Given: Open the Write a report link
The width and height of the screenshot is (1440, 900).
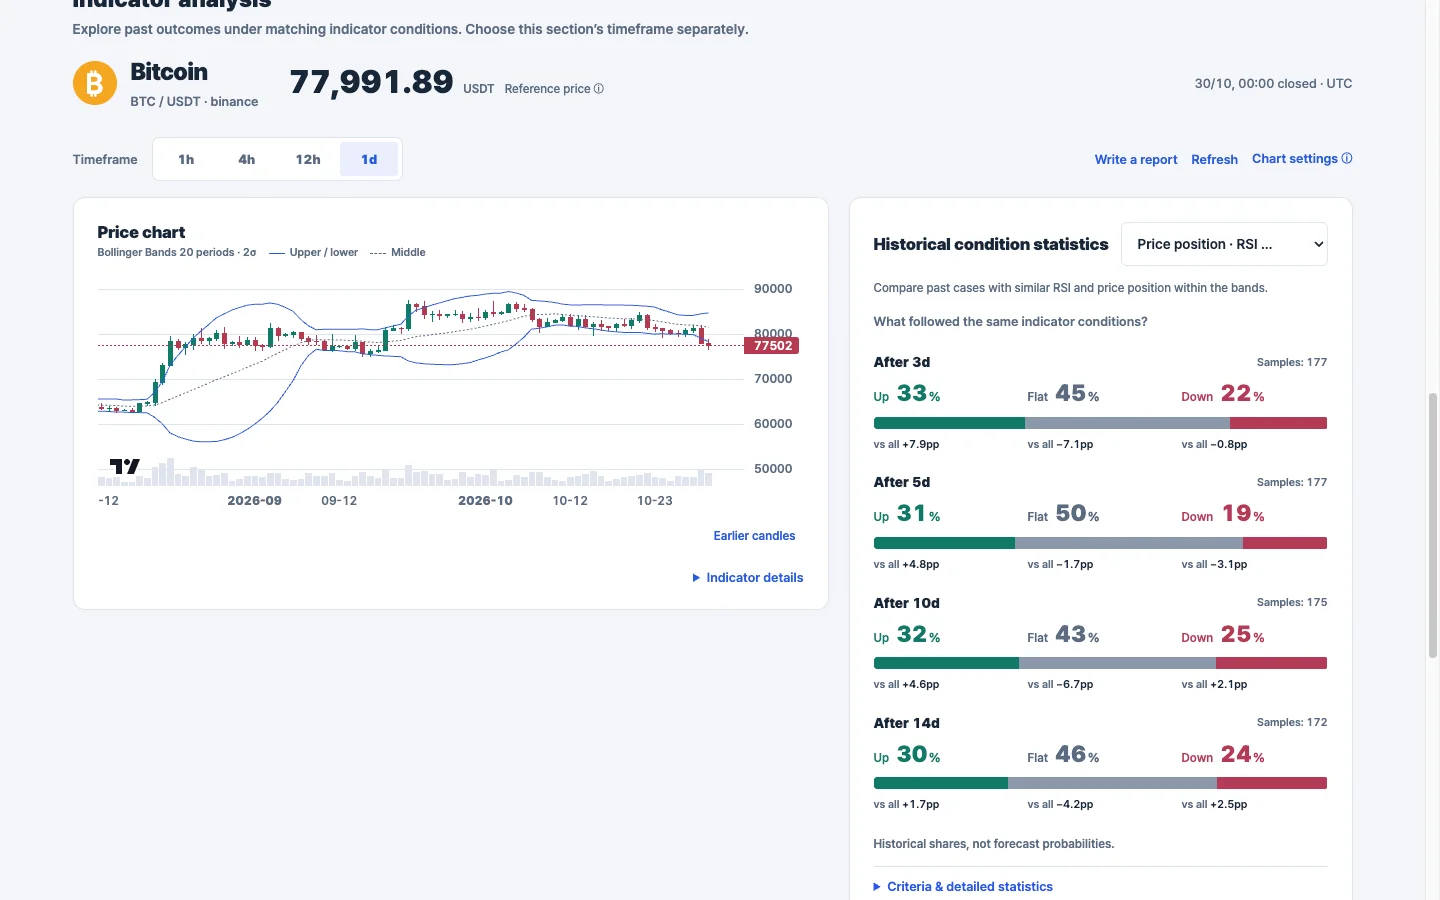Looking at the screenshot, I should [x=1136, y=159].
